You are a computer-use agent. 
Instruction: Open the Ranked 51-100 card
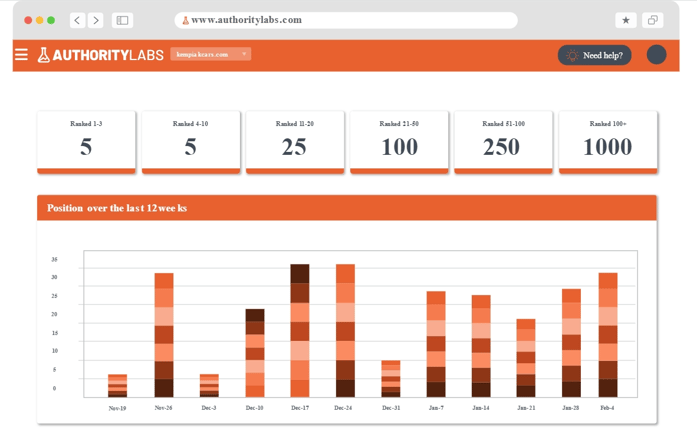[x=503, y=142]
